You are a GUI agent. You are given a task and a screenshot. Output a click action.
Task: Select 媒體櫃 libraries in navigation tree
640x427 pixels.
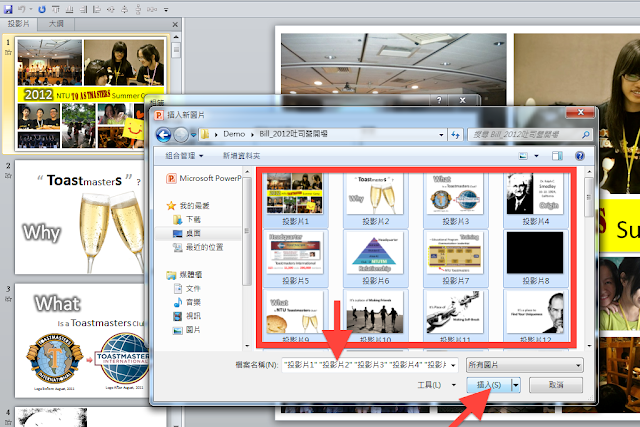pyautogui.click(x=184, y=275)
